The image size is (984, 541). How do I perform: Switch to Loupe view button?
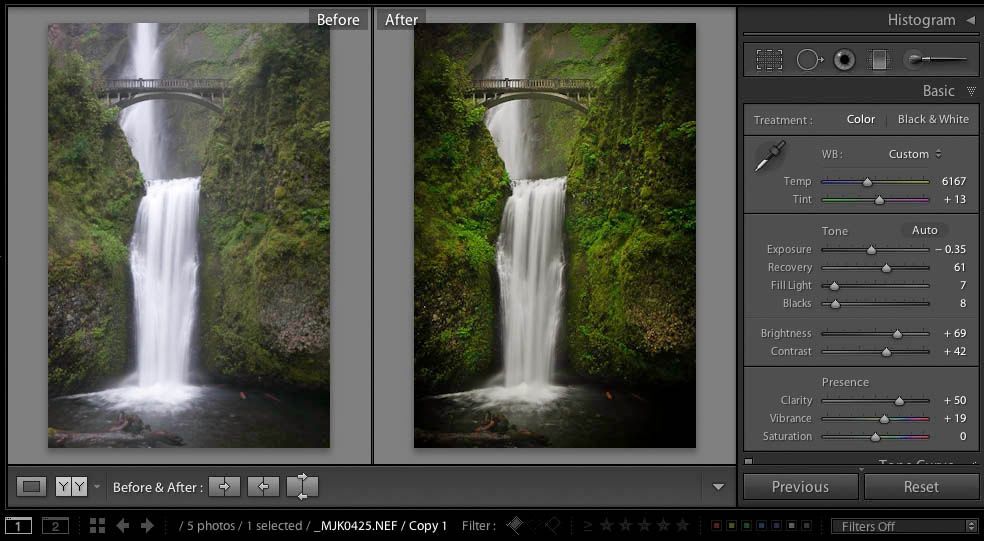pos(31,486)
